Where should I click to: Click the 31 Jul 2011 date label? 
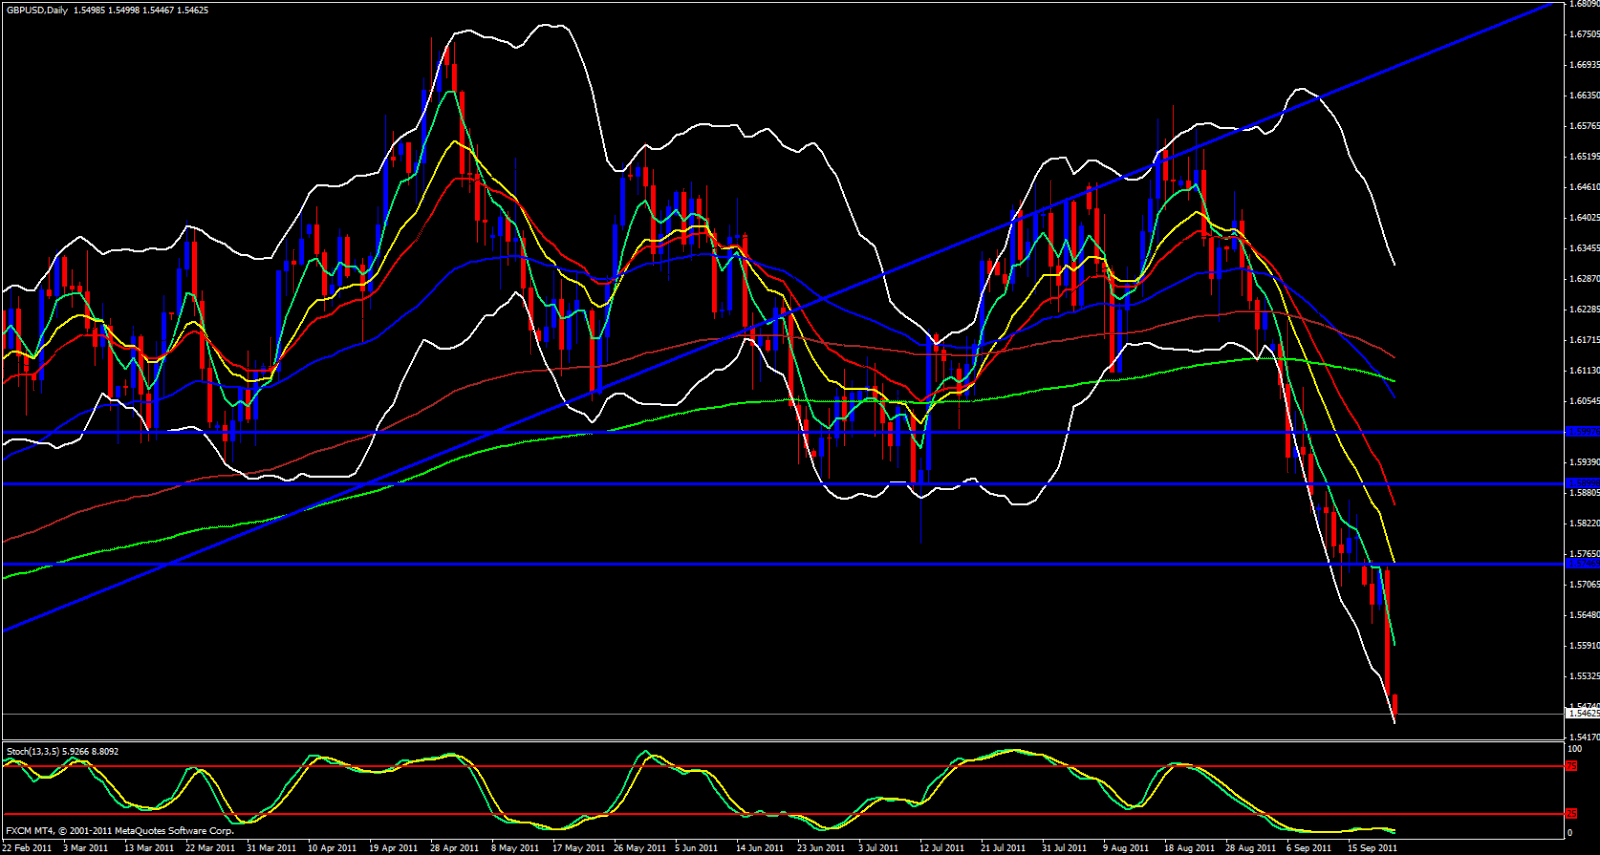pos(1064,848)
